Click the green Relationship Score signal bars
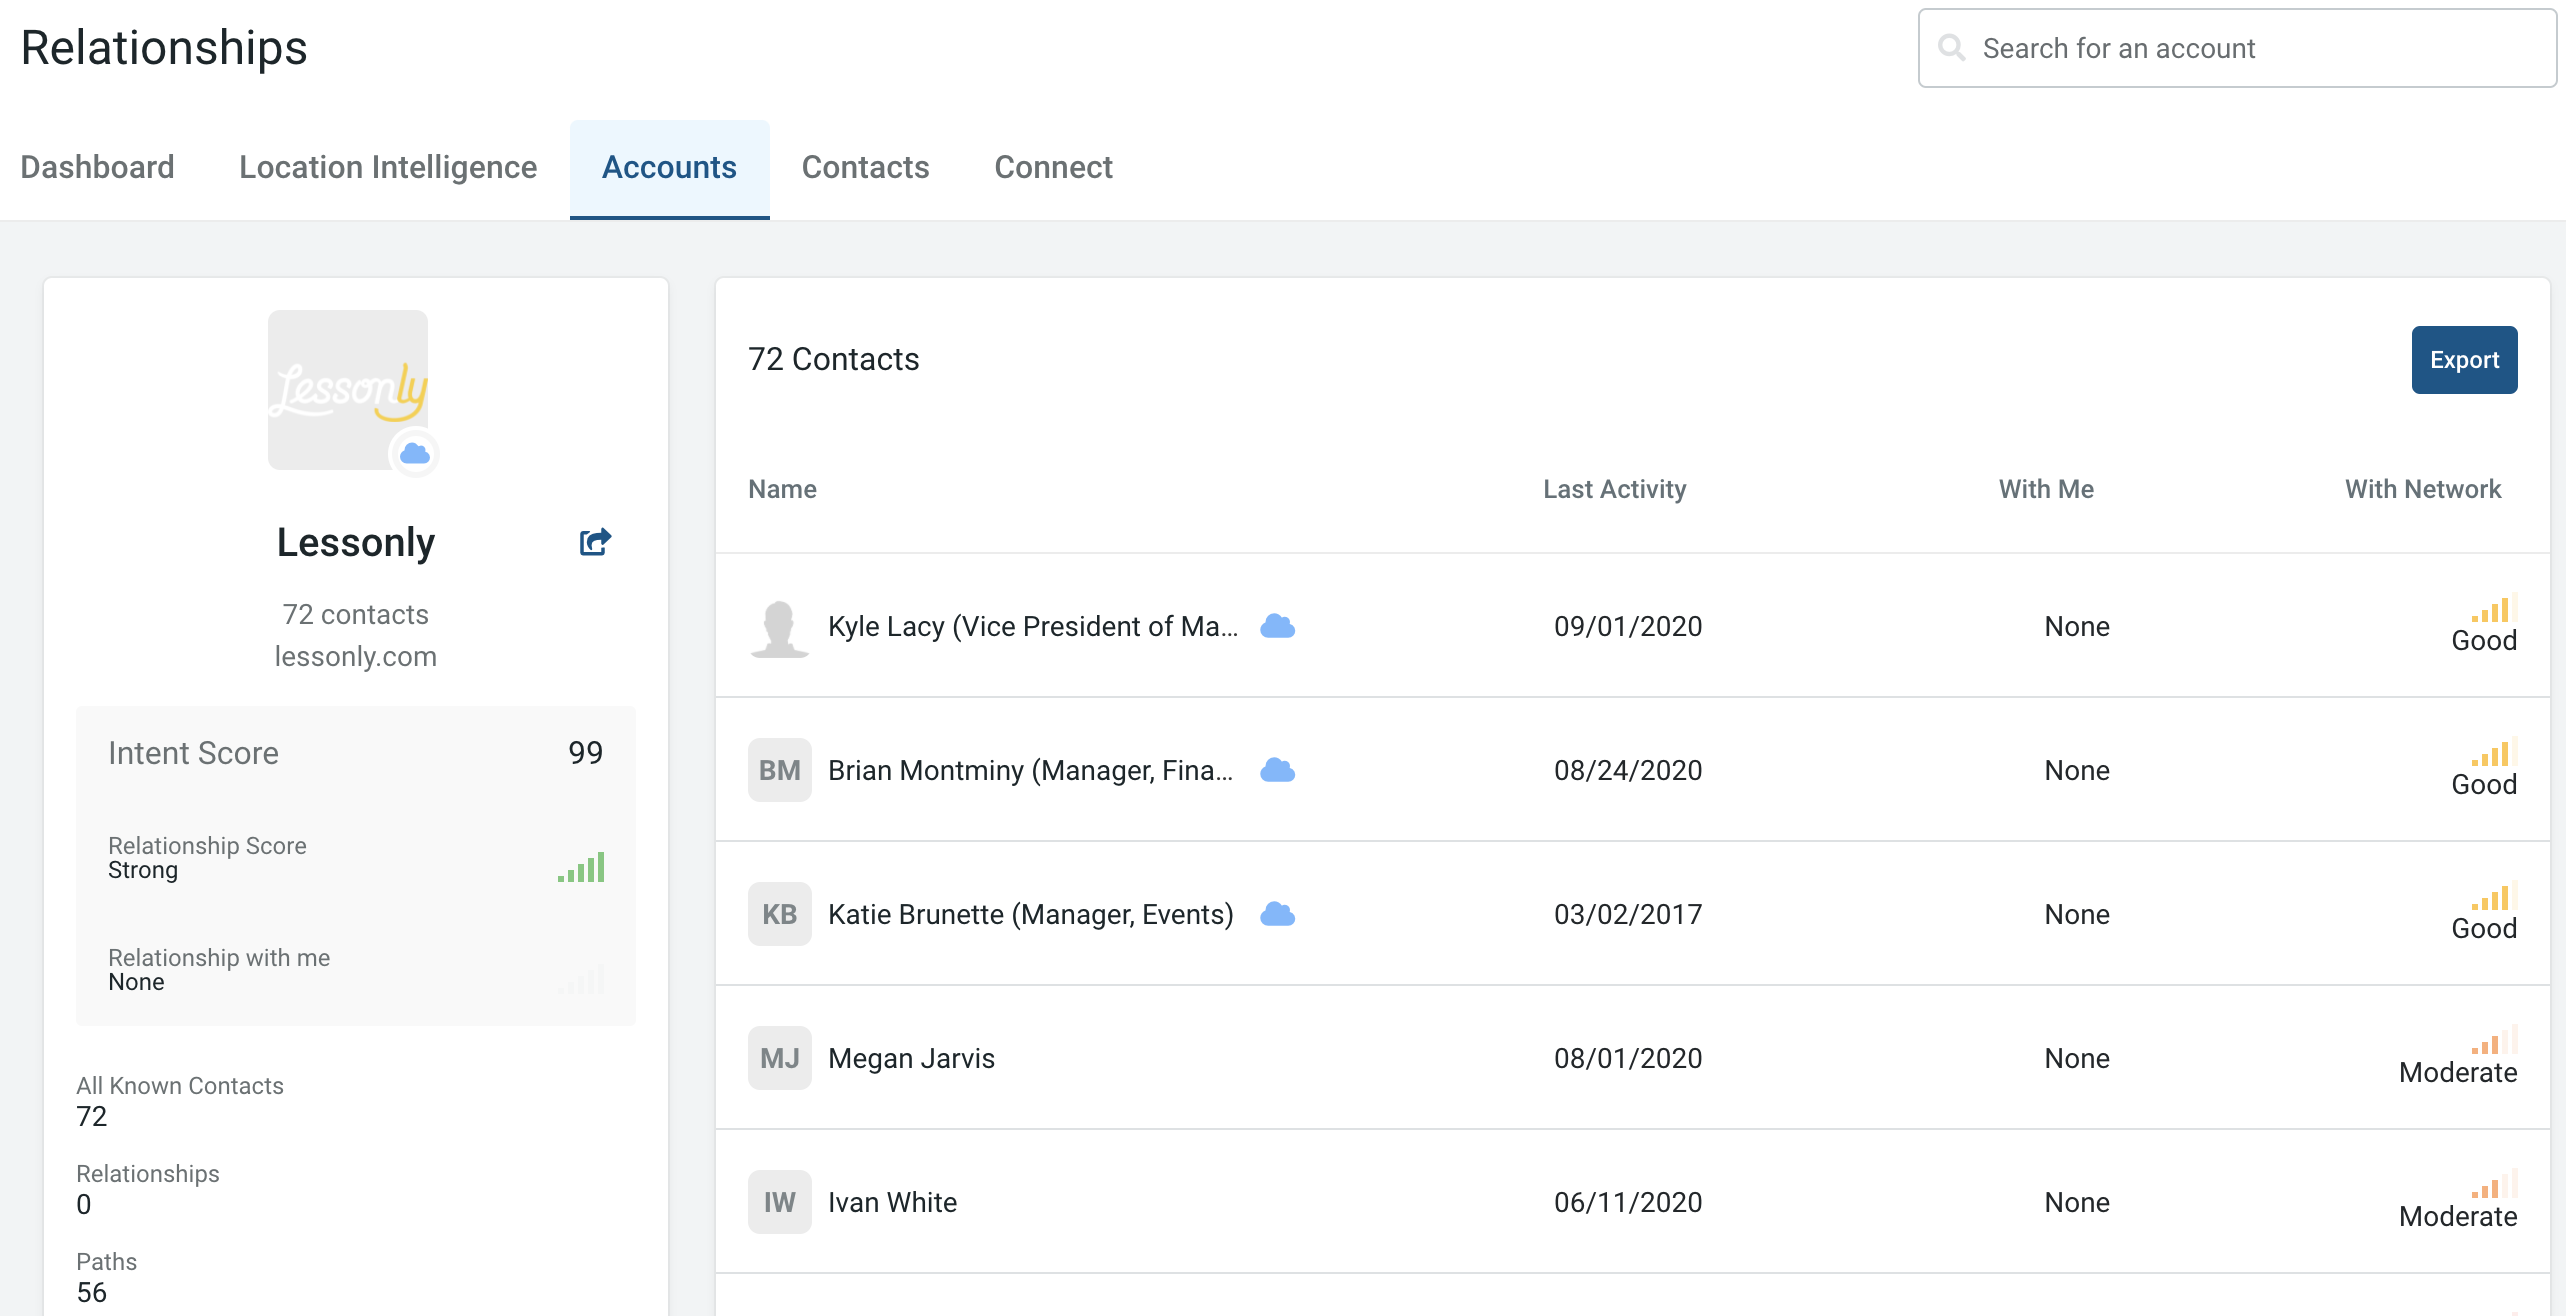Screen dimensions: 2566x1316 pyautogui.click(x=581, y=866)
